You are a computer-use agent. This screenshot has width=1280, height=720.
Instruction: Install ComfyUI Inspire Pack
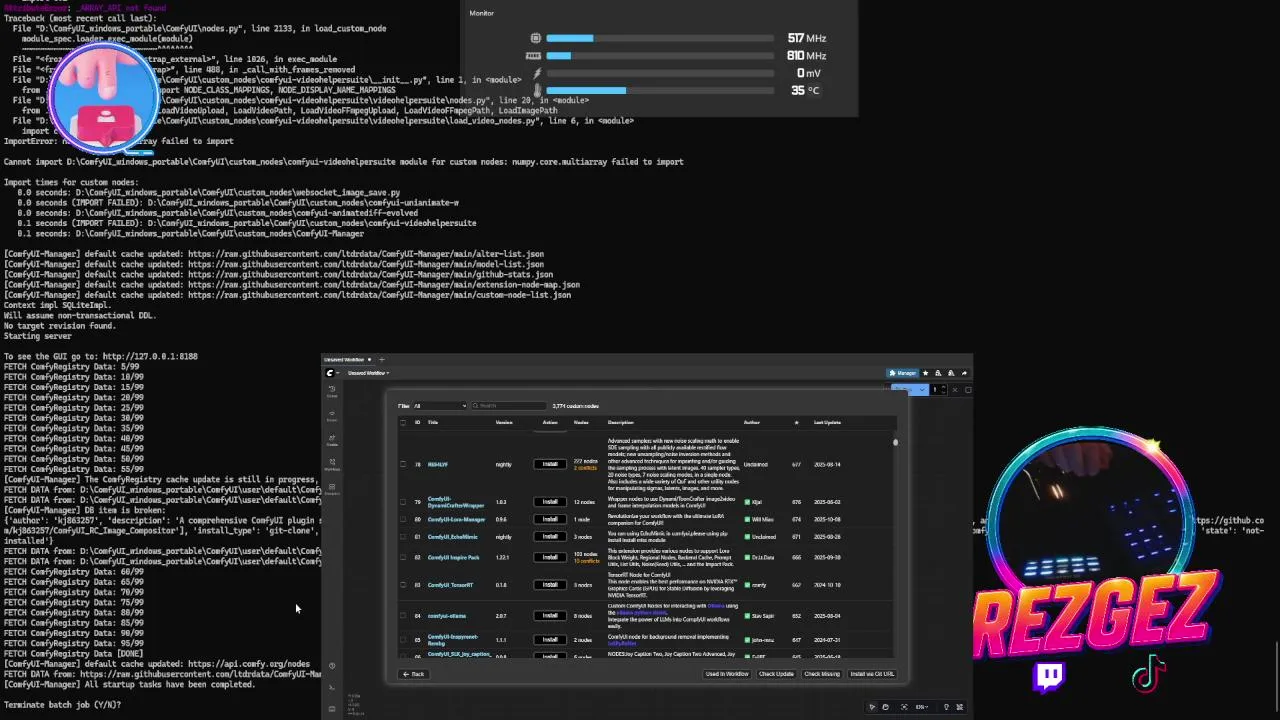550,557
